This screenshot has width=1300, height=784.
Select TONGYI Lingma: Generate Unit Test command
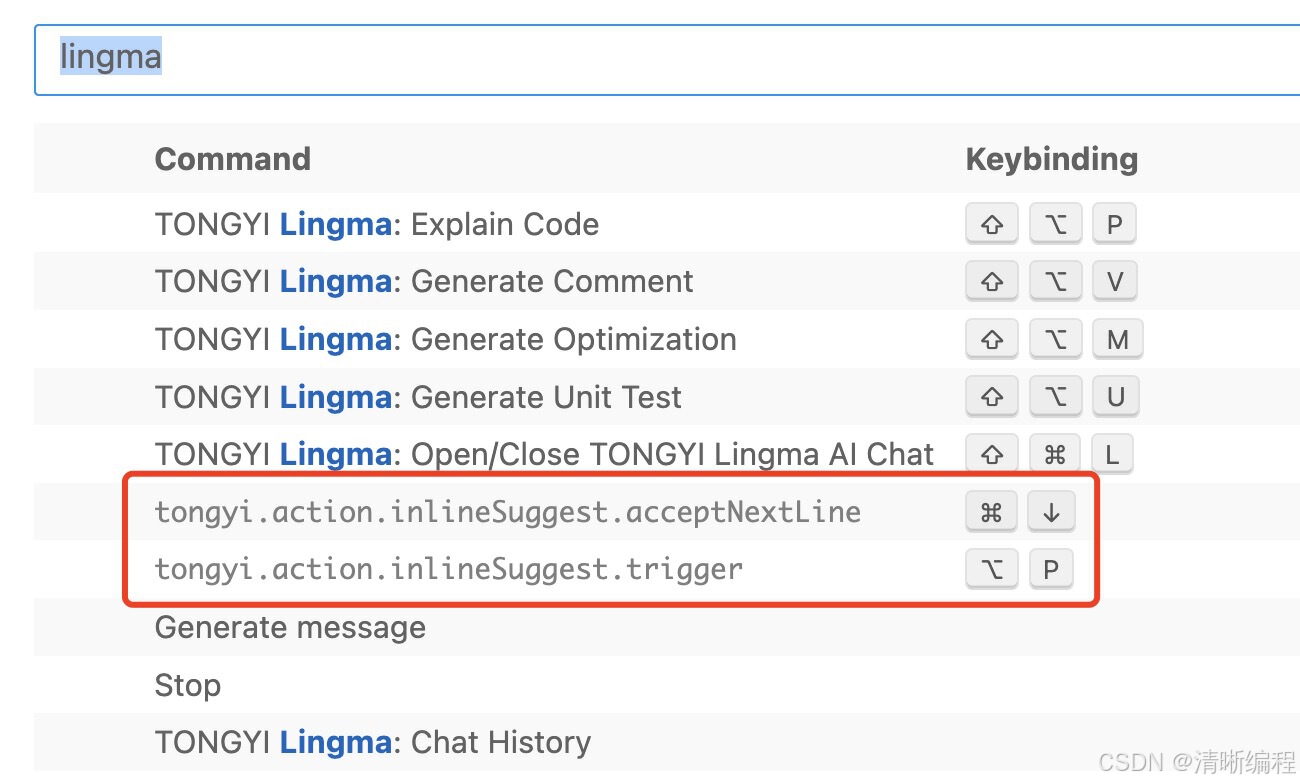418,398
